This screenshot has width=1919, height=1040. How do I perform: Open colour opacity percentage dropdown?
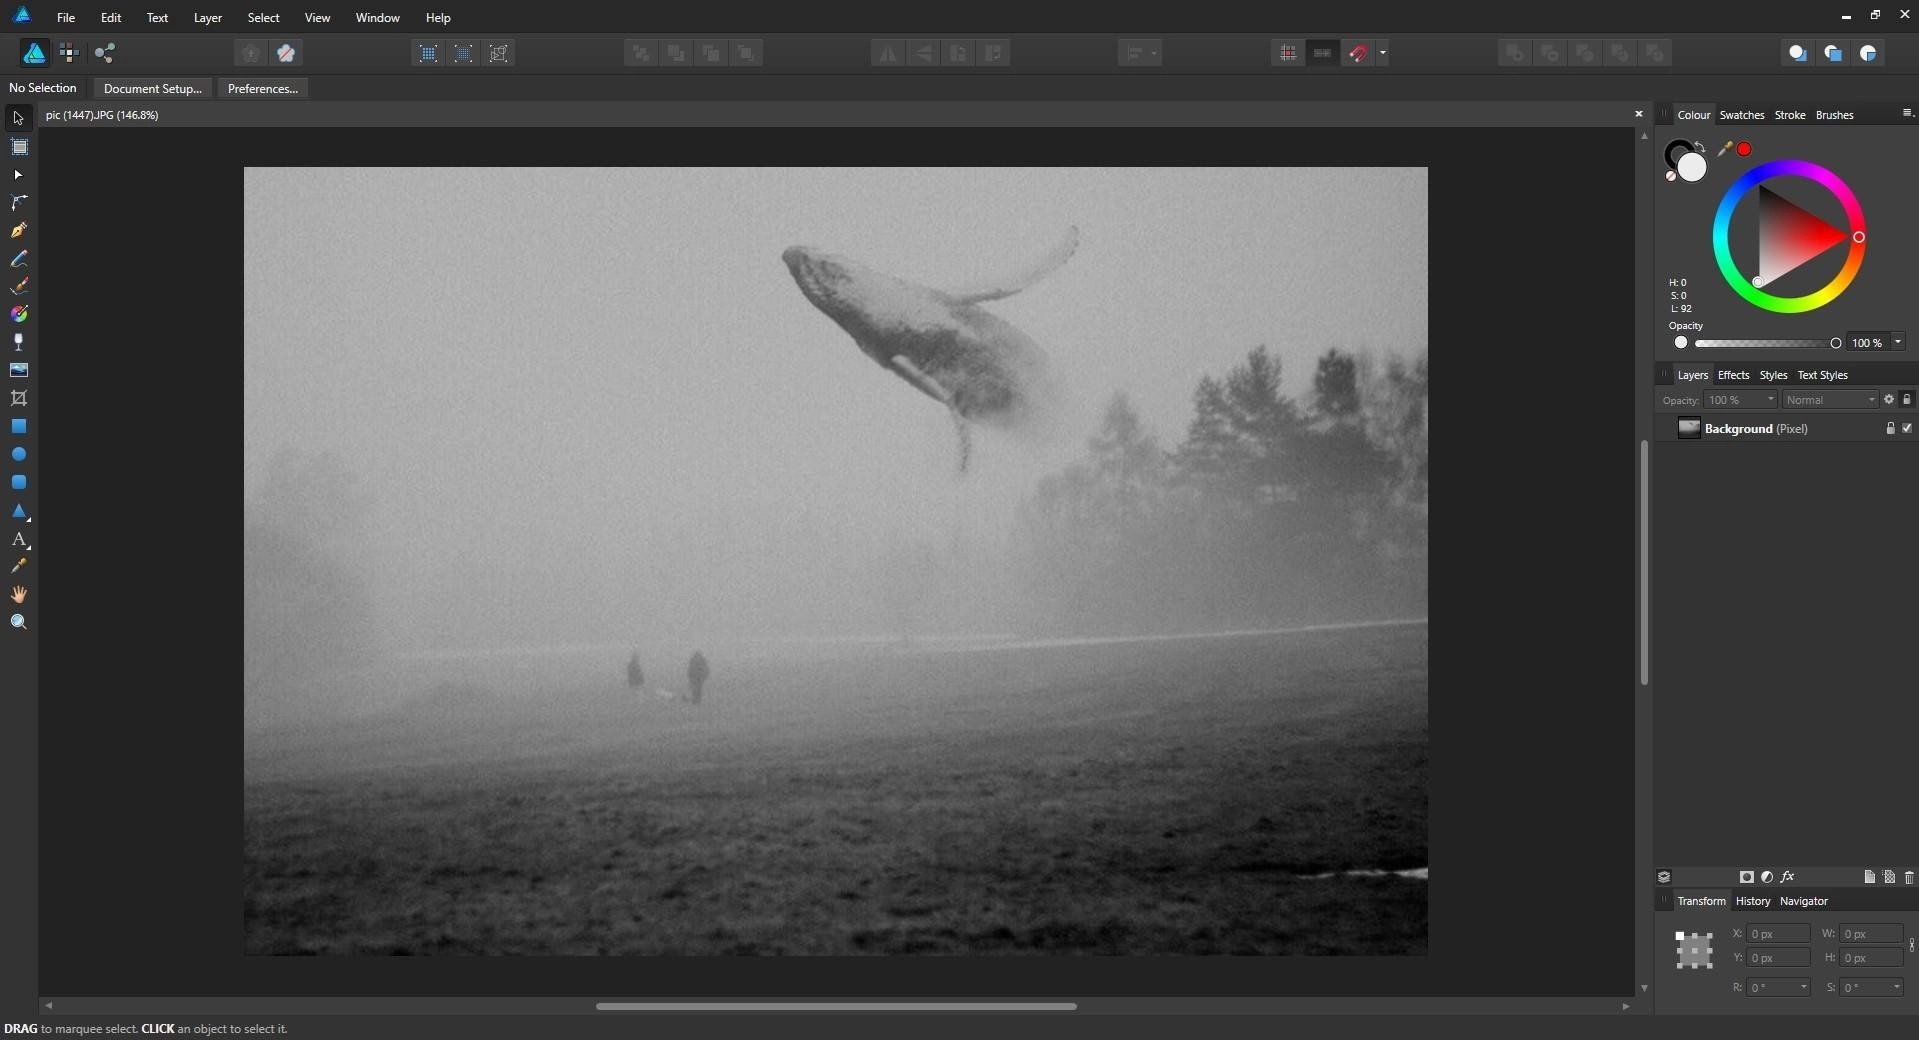pyautogui.click(x=1897, y=342)
